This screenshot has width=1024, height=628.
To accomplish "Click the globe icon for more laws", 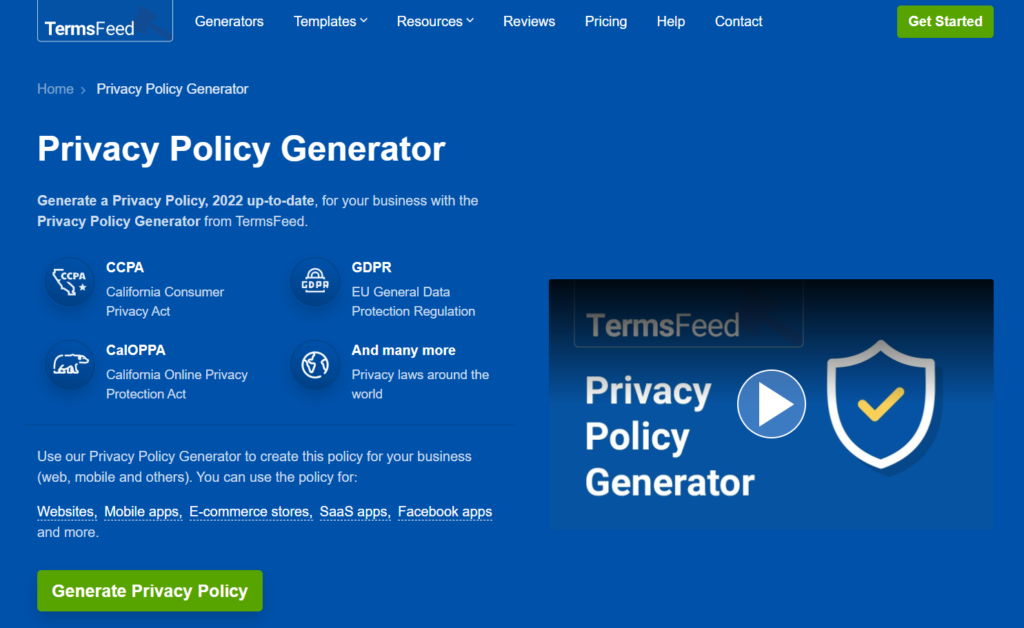I will point(315,364).
